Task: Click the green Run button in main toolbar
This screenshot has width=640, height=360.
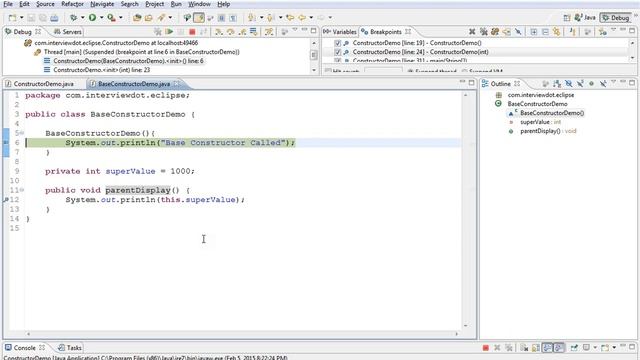Action: click(x=92, y=18)
